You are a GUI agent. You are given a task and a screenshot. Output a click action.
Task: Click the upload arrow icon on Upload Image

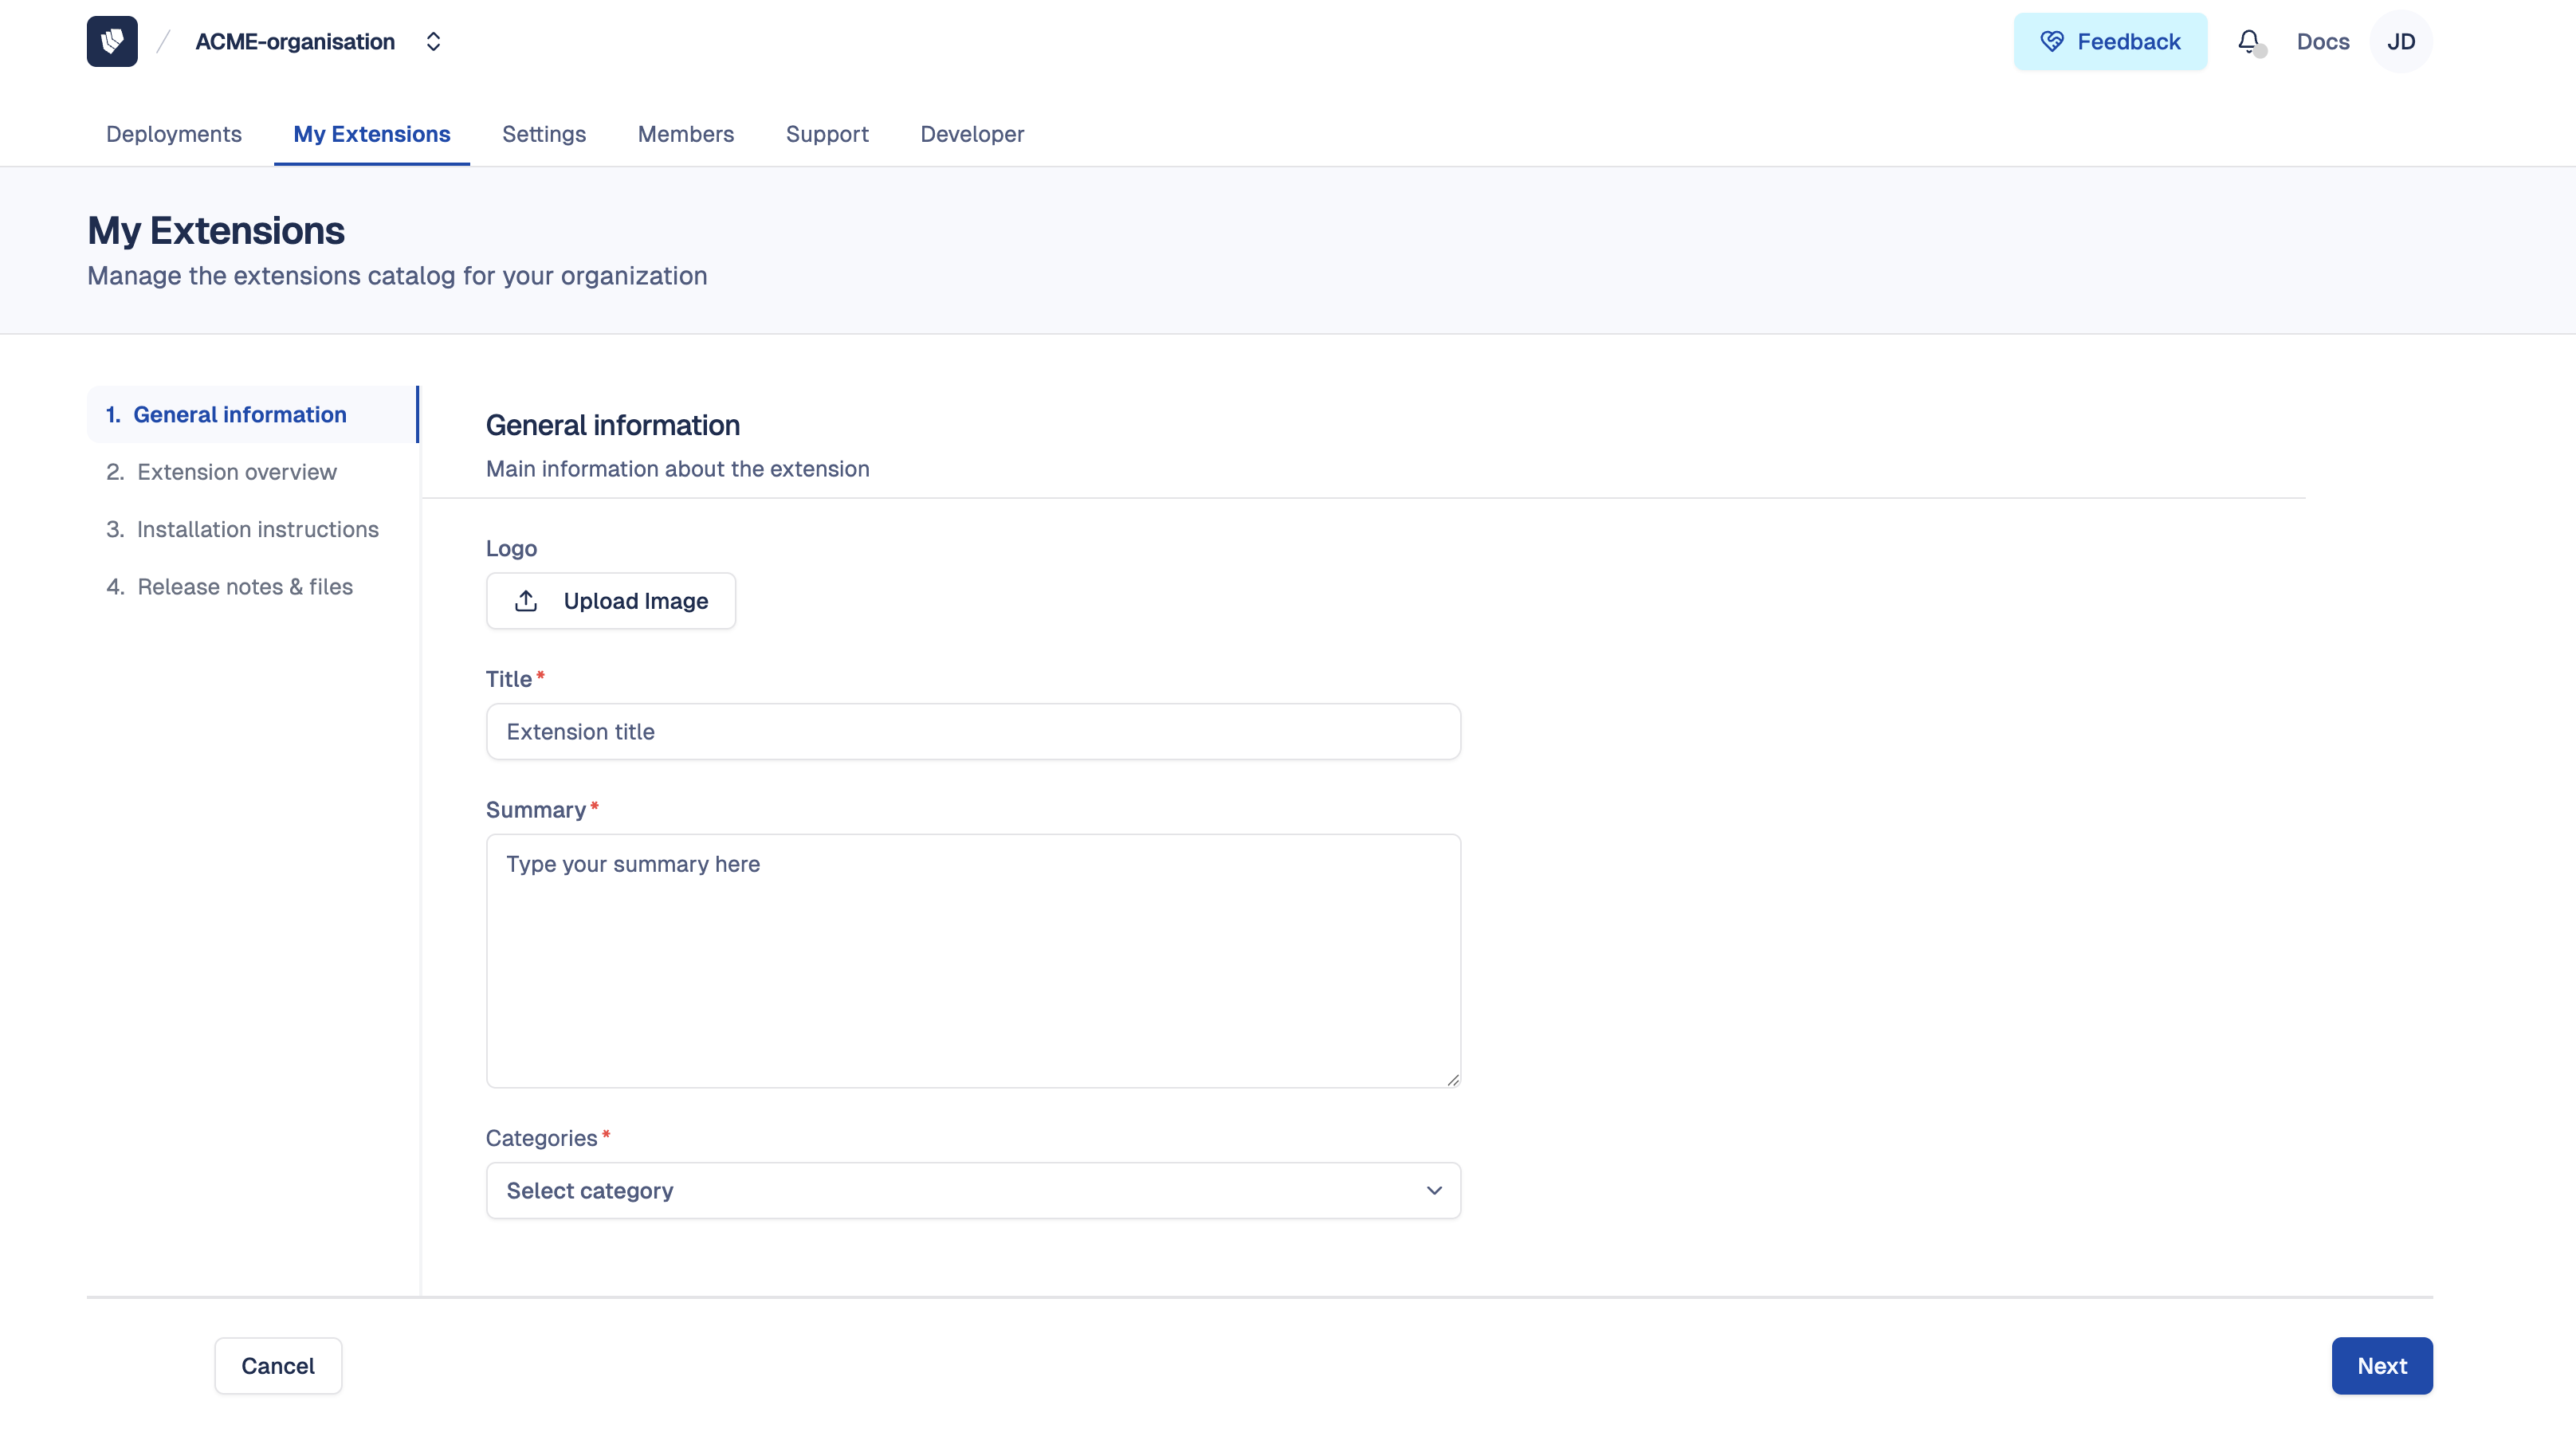point(527,600)
